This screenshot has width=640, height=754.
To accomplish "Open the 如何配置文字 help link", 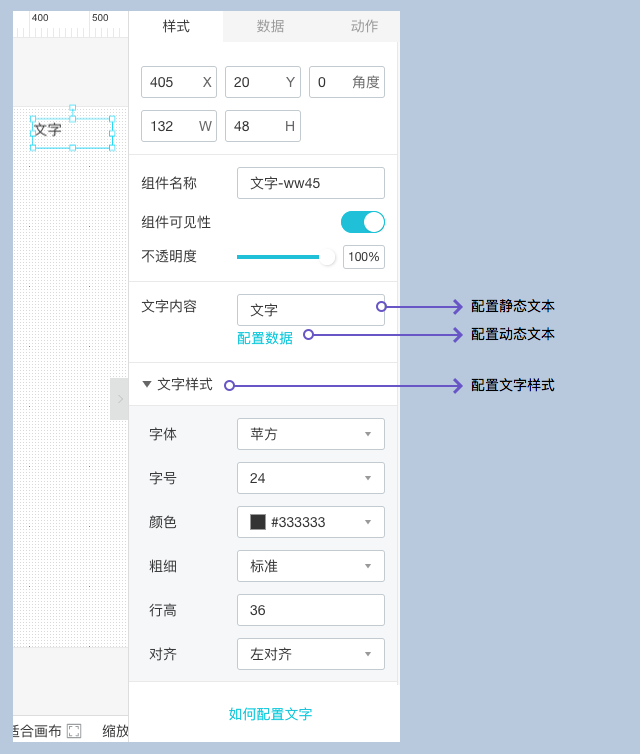I will (x=270, y=714).
